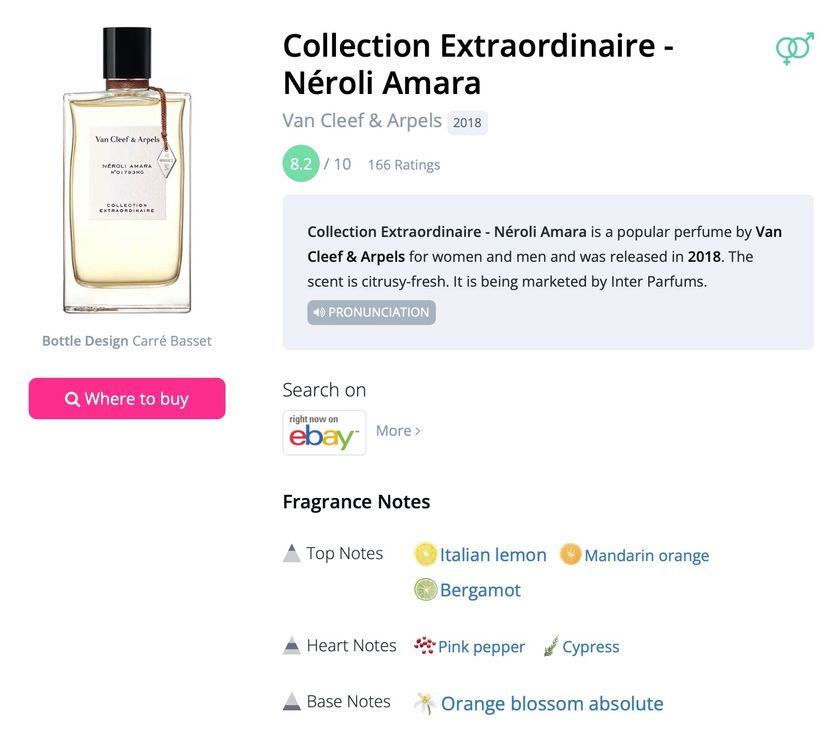
Task: Click the unisex gender symbol icon
Action: click(x=795, y=48)
